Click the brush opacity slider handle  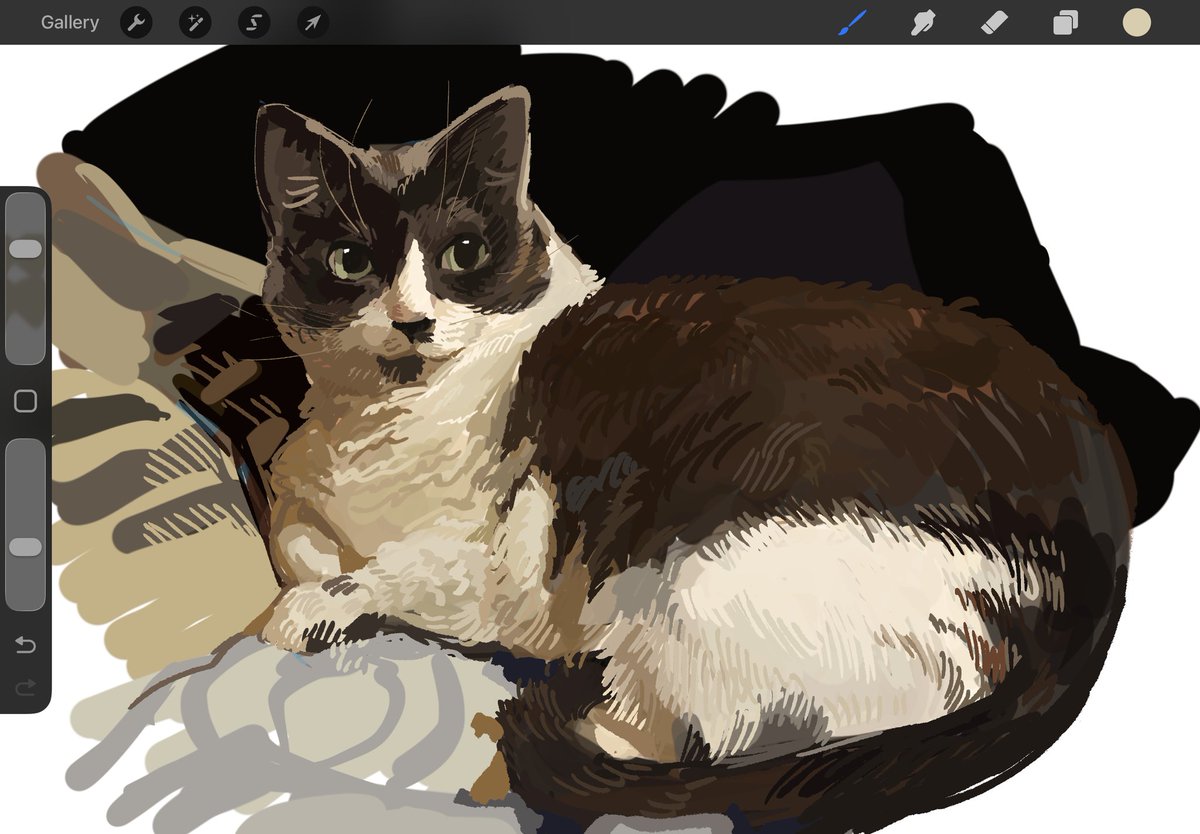(x=25, y=547)
